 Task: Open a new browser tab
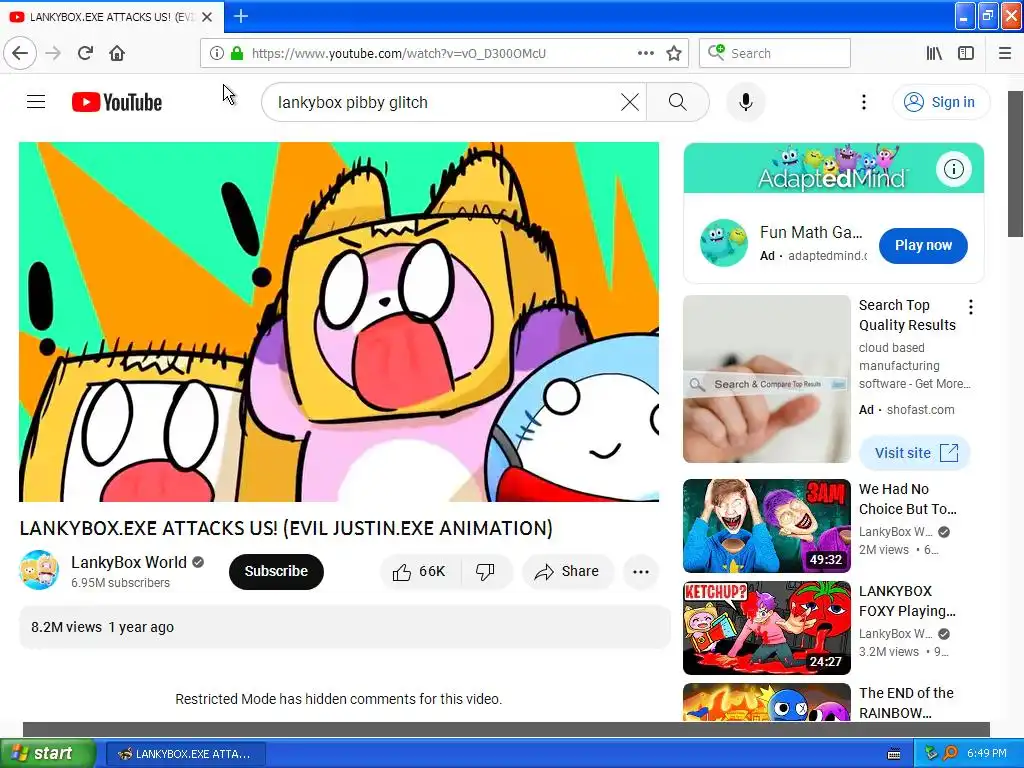point(241,16)
